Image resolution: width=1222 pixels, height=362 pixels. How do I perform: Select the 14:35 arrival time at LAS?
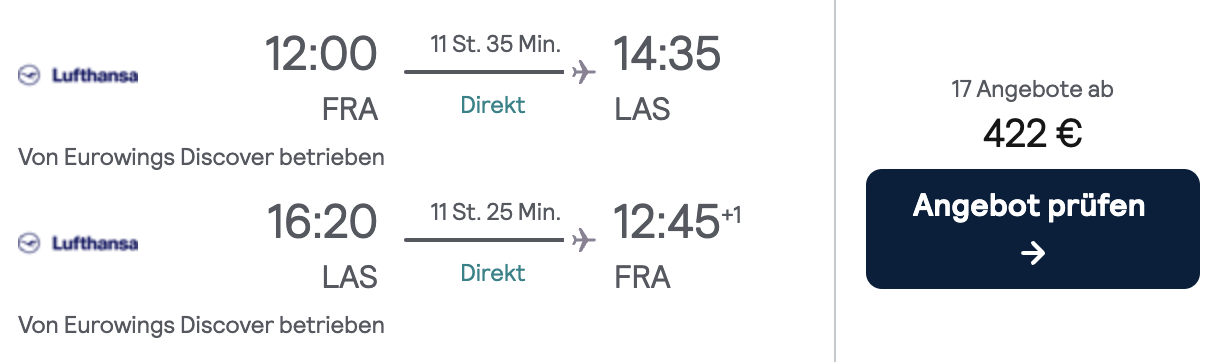point(666,54)
